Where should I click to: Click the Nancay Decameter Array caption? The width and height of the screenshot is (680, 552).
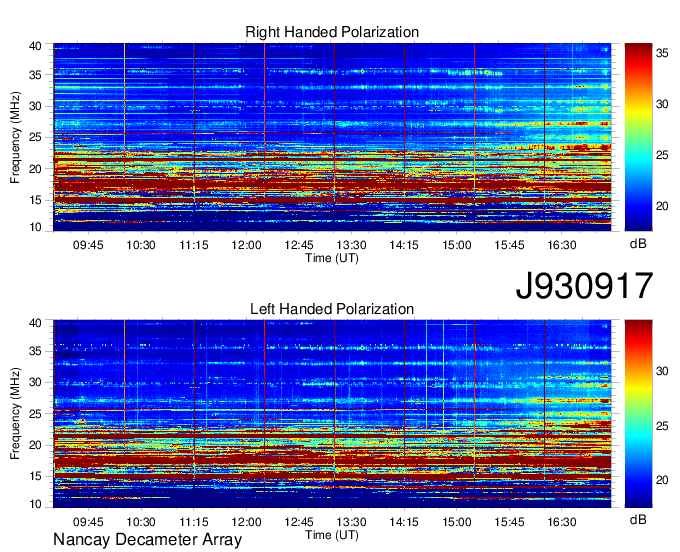pos(147,540)
